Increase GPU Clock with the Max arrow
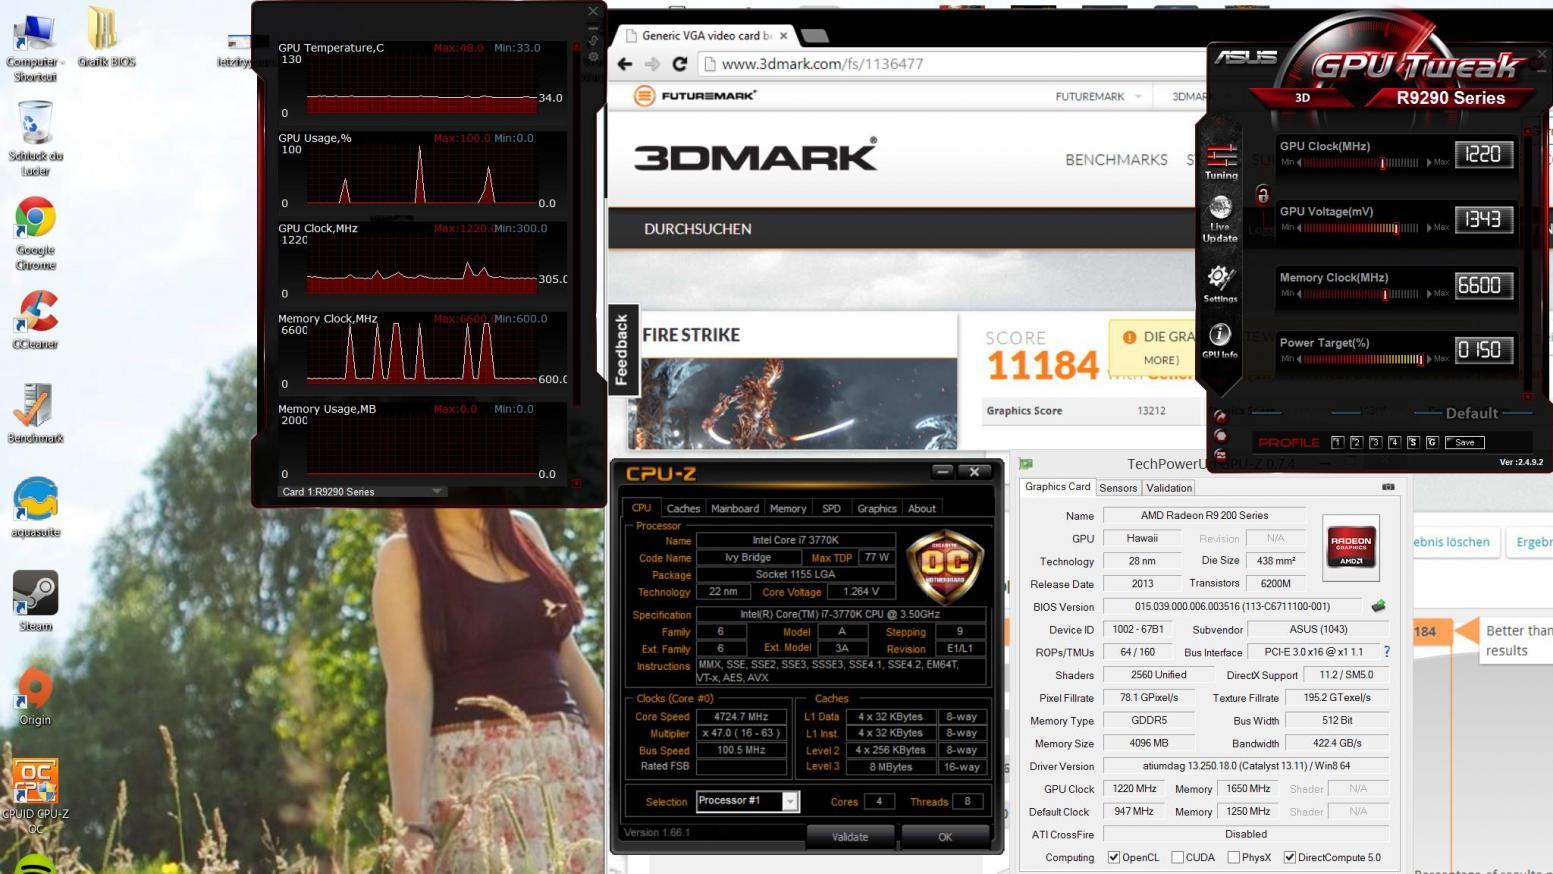Image resolution: width=1553 pixels, height=874 pixels. click(x=1429, y=162)
